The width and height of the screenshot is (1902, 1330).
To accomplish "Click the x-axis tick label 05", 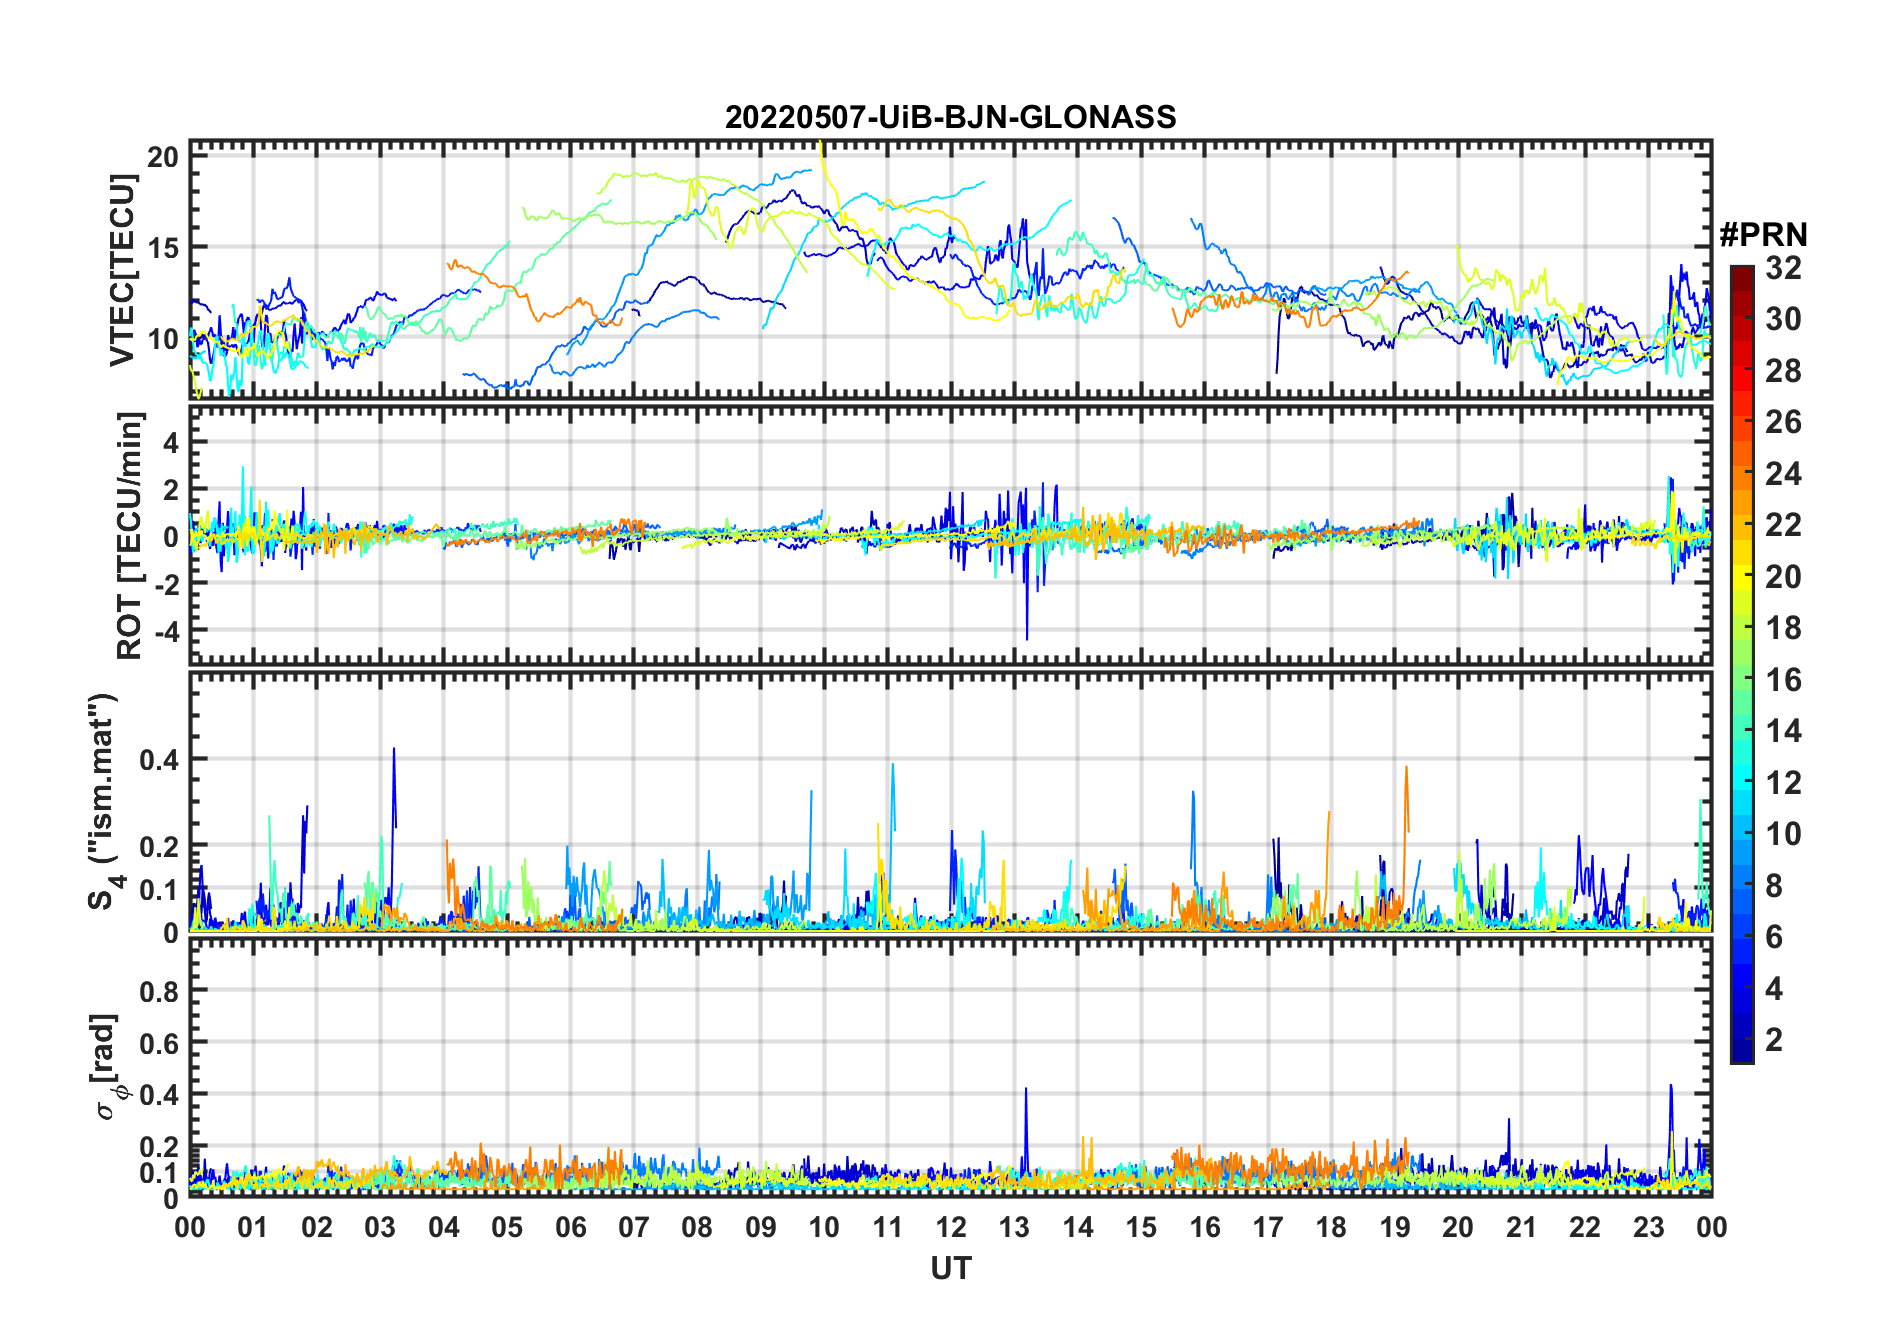I will point(507,1227).
